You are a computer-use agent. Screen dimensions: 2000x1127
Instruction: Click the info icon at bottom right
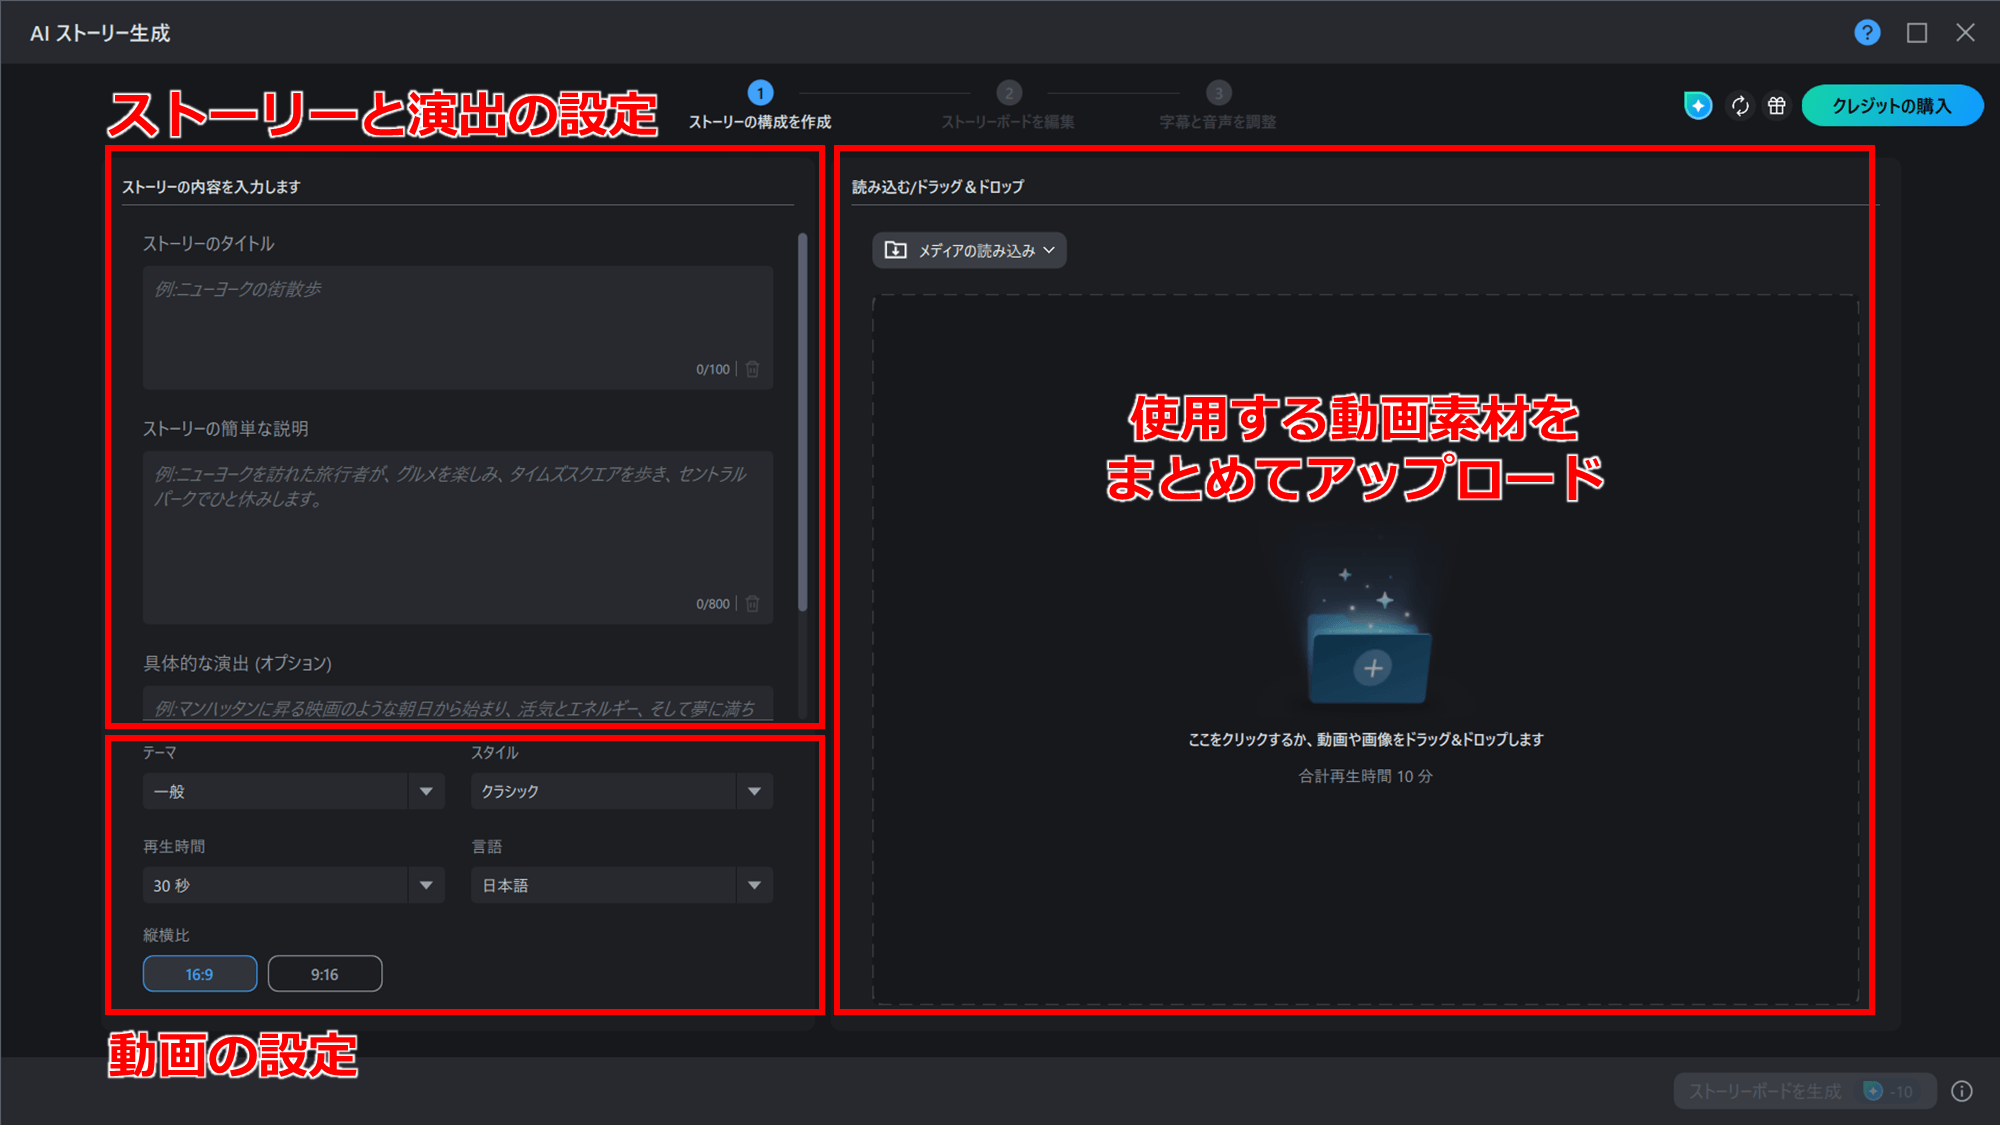click(1962, 1091)
